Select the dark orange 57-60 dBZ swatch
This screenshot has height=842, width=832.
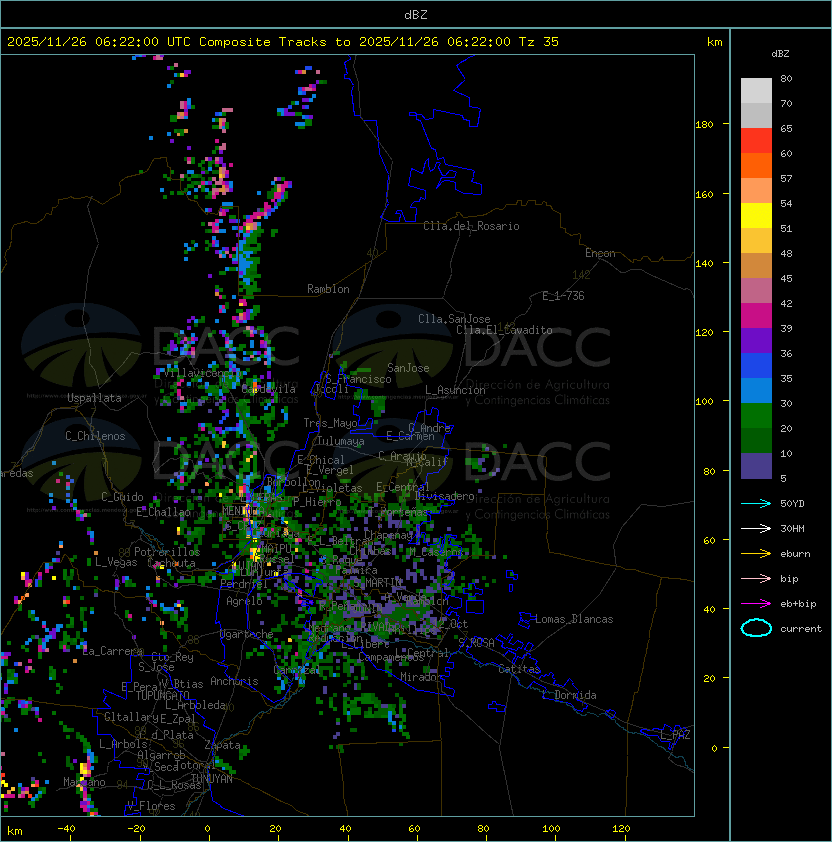tap(756, 165)
